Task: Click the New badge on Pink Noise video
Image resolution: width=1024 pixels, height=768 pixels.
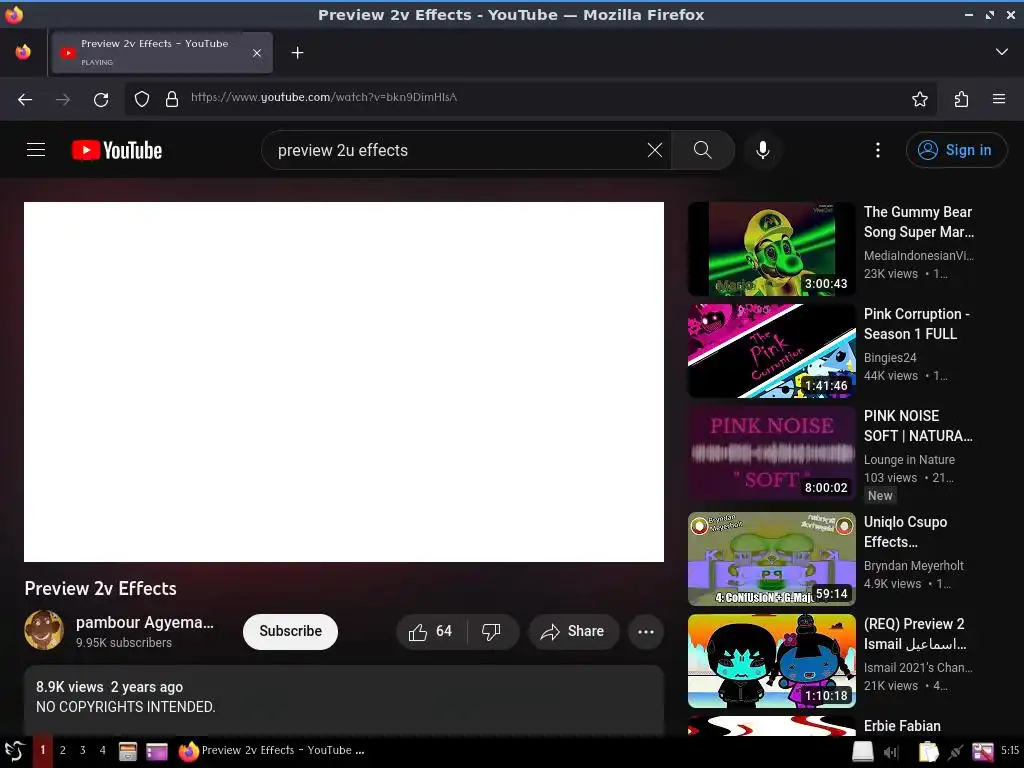Action: [880, 495]
